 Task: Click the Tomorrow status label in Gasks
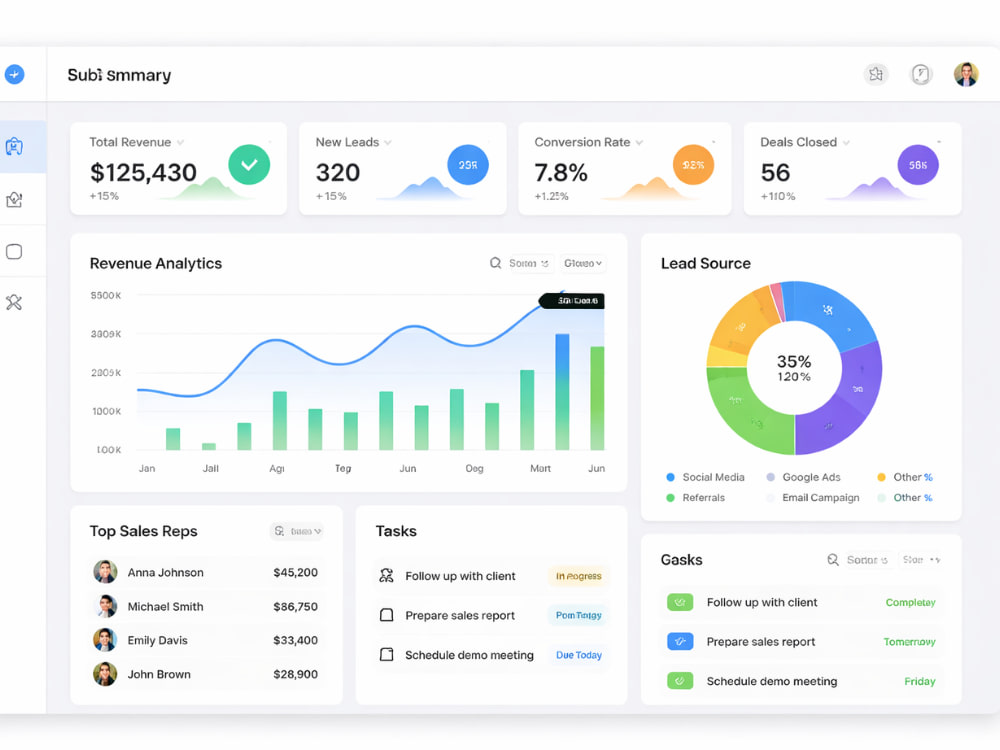(x=909, y=642)
